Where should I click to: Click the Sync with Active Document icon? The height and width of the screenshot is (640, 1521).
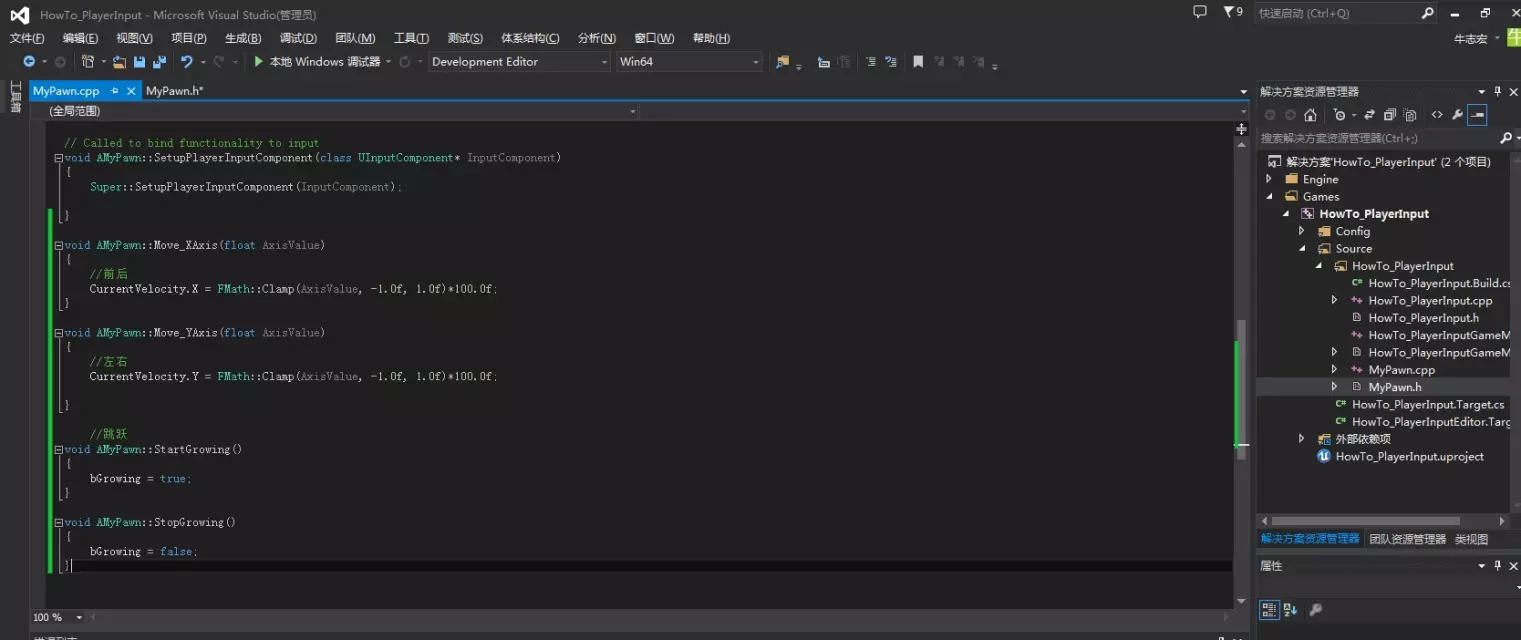1369,115
